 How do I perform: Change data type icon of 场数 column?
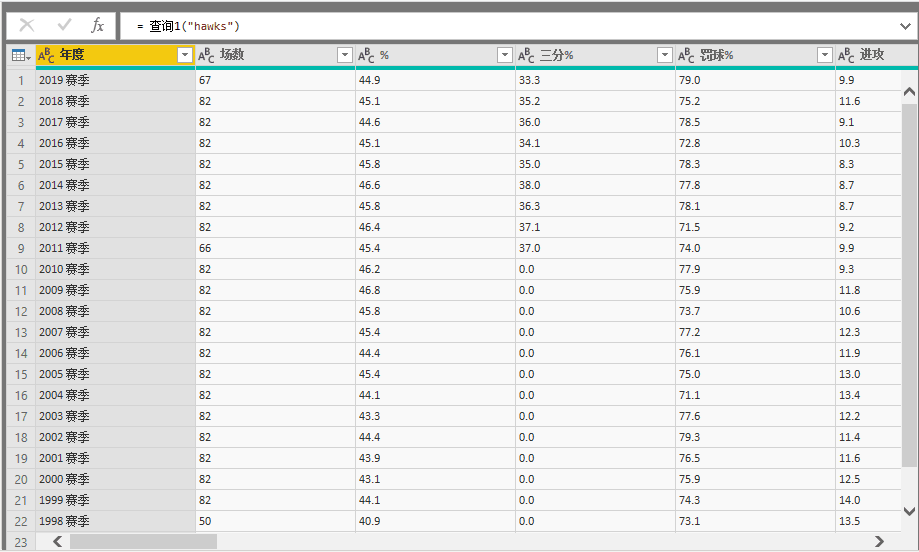pyautogui.click(x=206, y=56)
